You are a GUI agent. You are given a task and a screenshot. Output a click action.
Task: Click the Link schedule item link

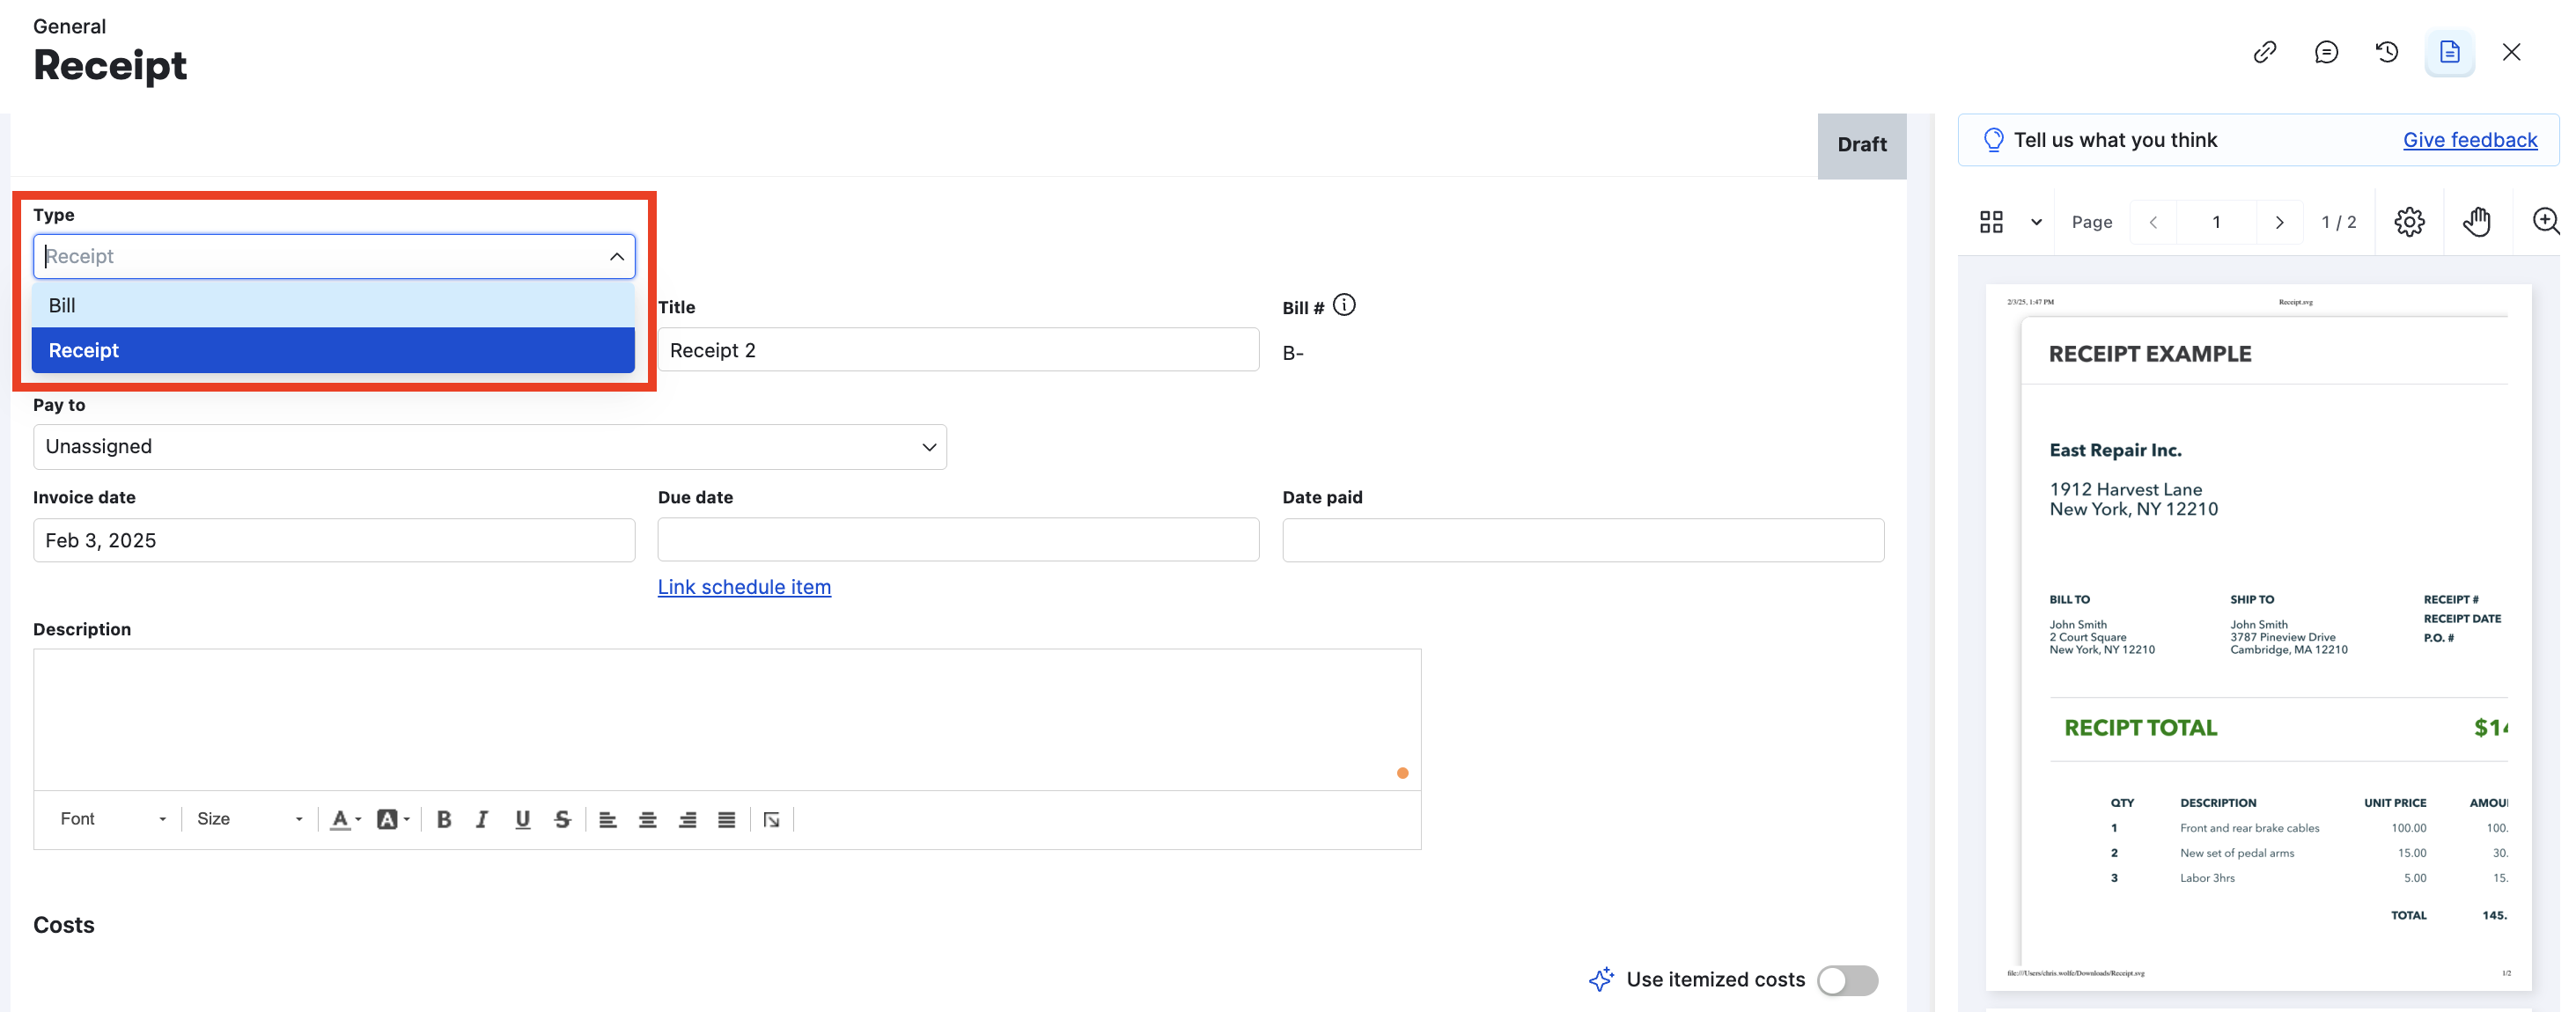tap(744, 587)
